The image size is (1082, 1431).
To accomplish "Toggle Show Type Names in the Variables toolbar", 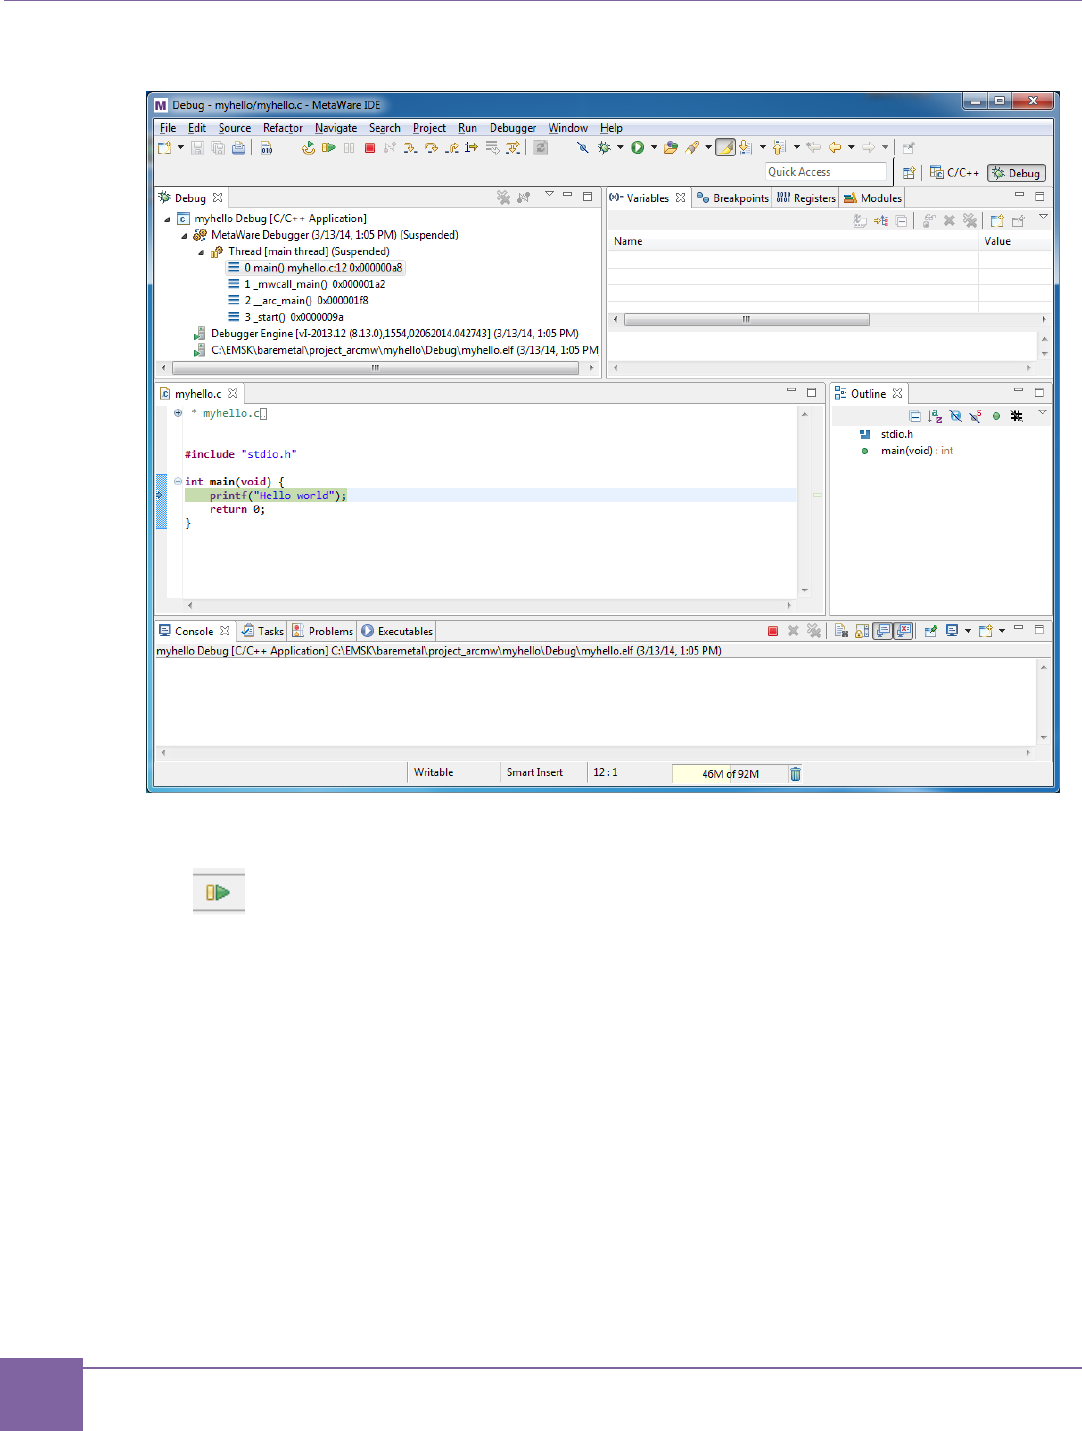I will click(x=860, y=221).
